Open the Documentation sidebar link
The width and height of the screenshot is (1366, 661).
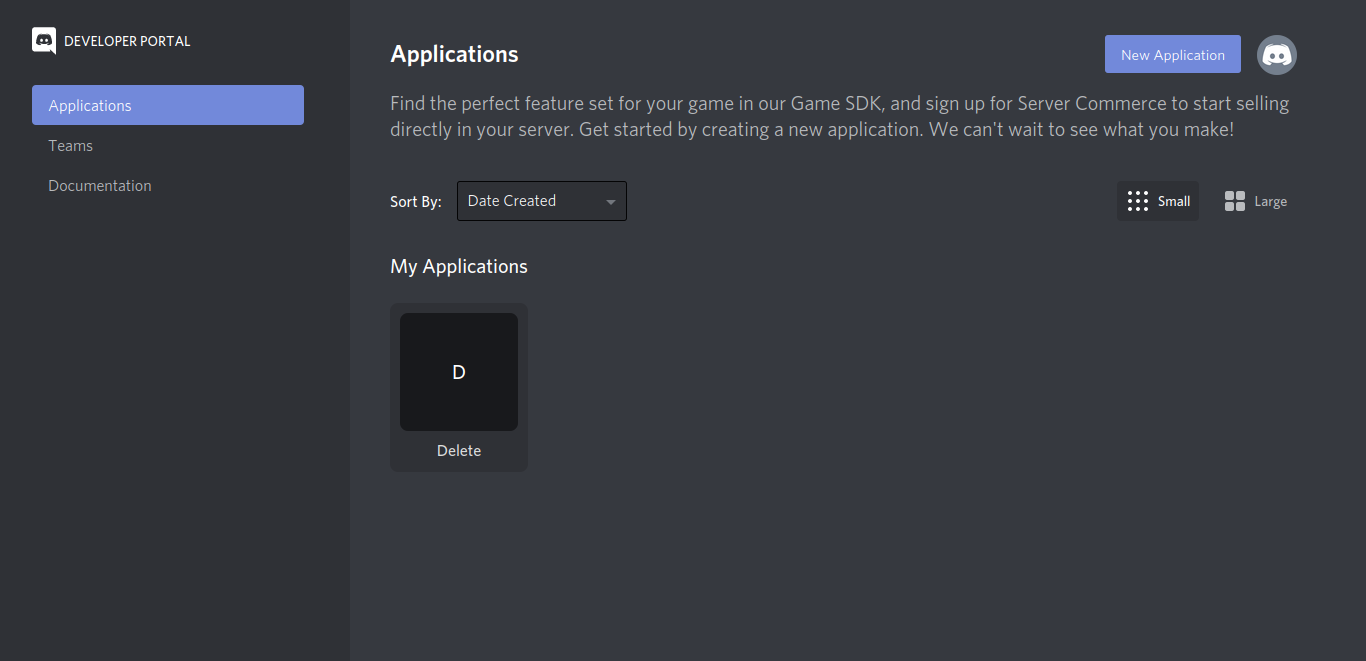tap(100, 186)
